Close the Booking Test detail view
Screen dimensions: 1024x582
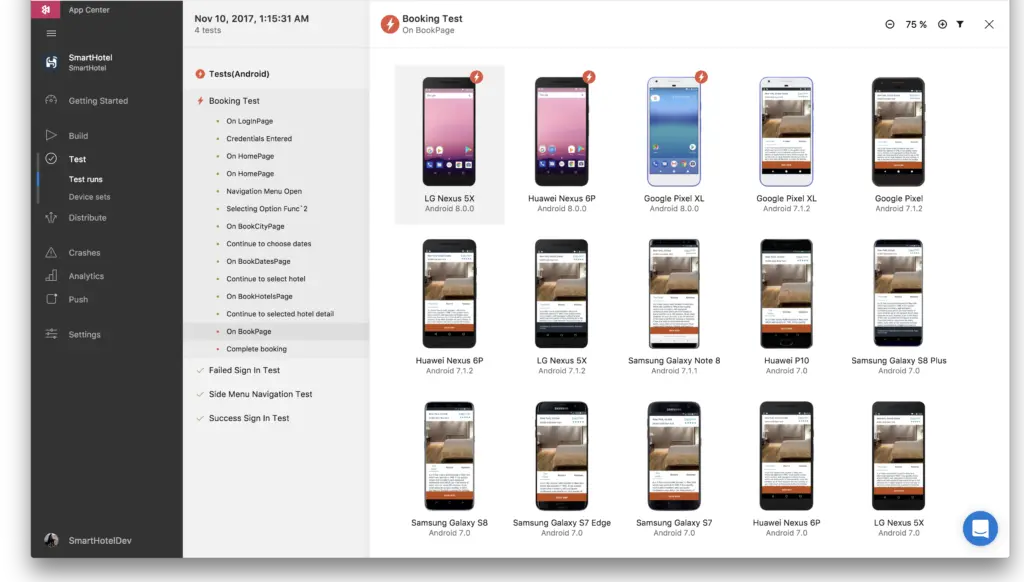click(989, 24)
